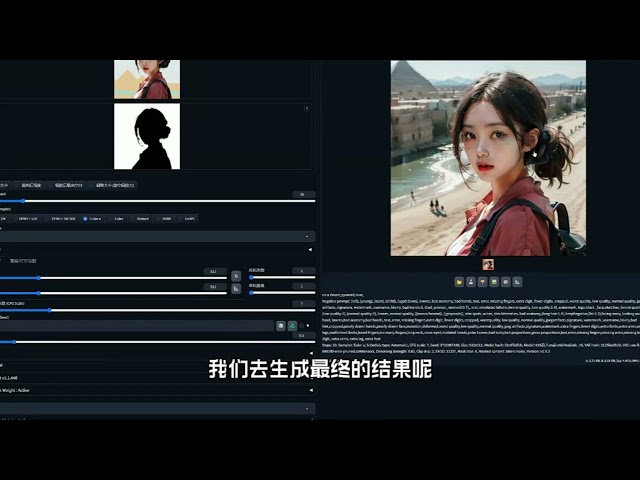Click the 'Steps: 20, Sampler: Euler a' info line
Viewport: 640px width, 480px height.
coord(481,345)
